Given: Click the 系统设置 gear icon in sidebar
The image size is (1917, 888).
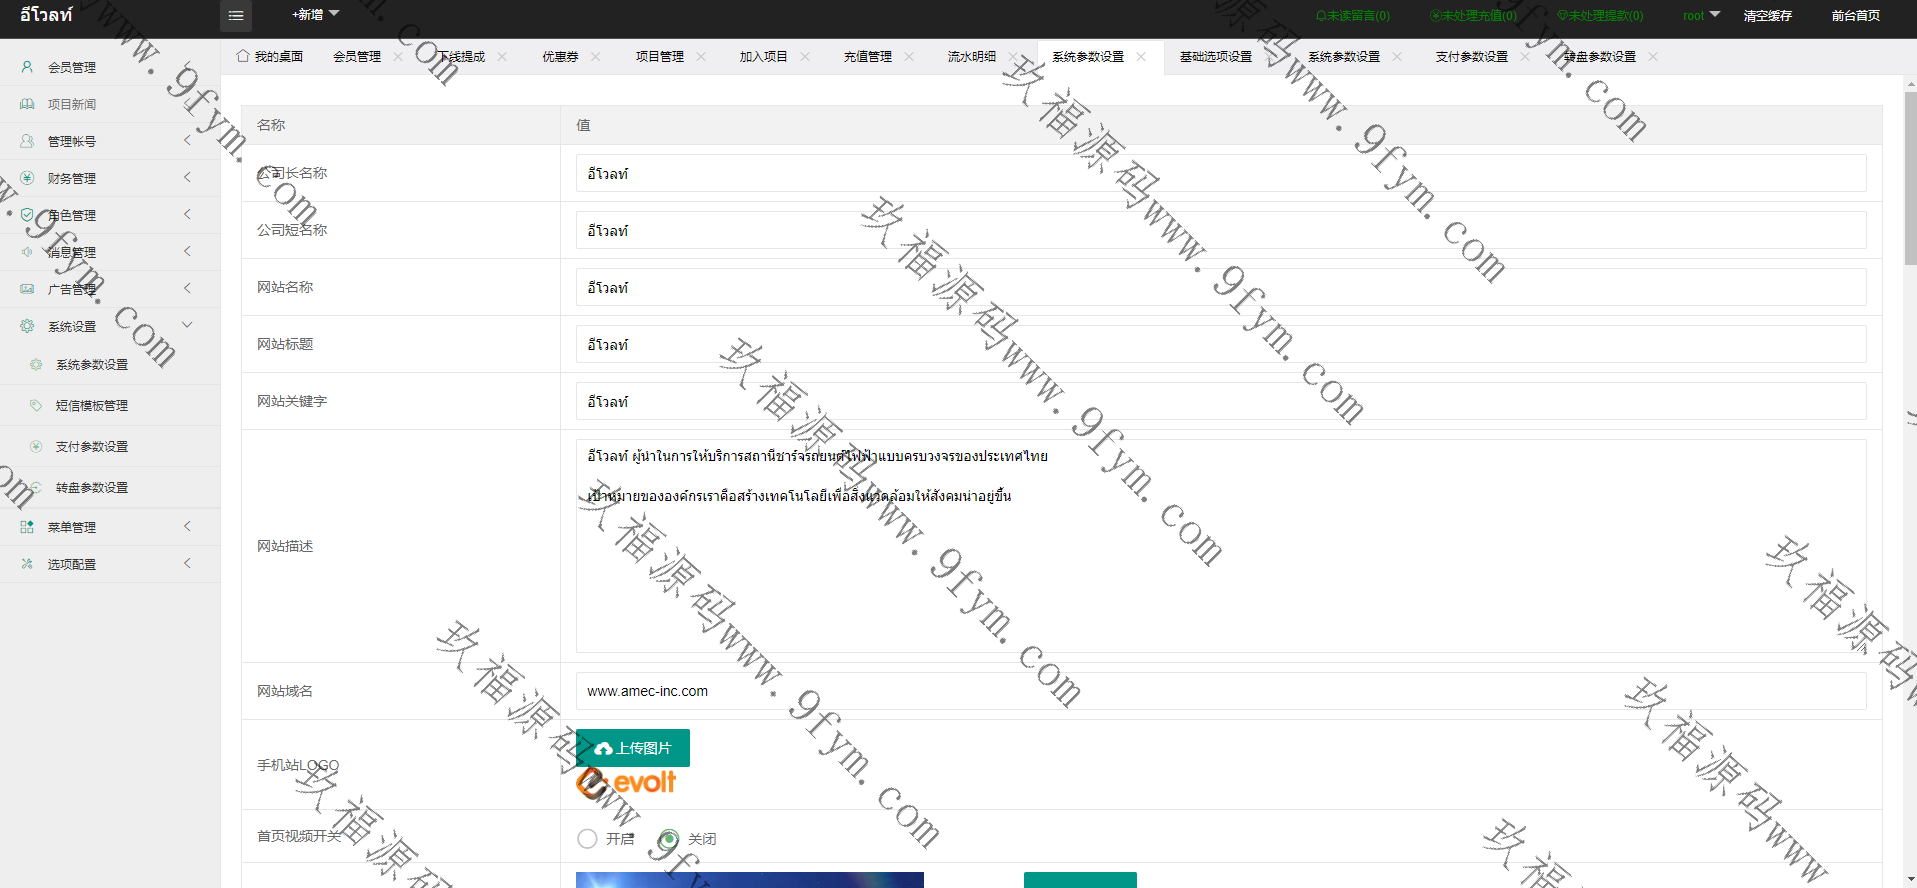Looking at the screenshot, I should tap(27, 326).
